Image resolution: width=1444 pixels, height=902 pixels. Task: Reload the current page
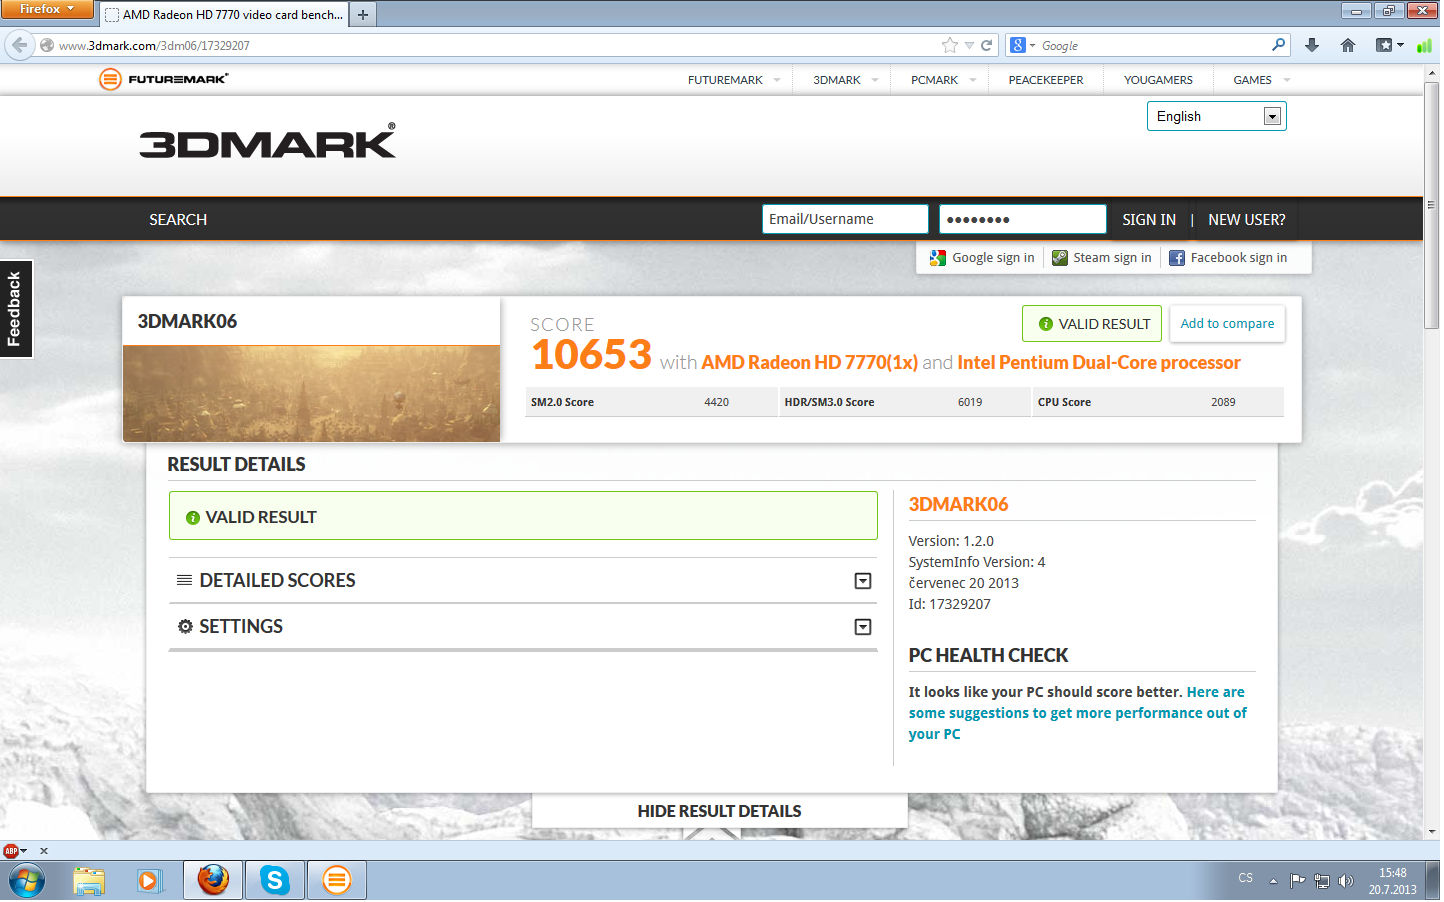(x=987, y=45)
